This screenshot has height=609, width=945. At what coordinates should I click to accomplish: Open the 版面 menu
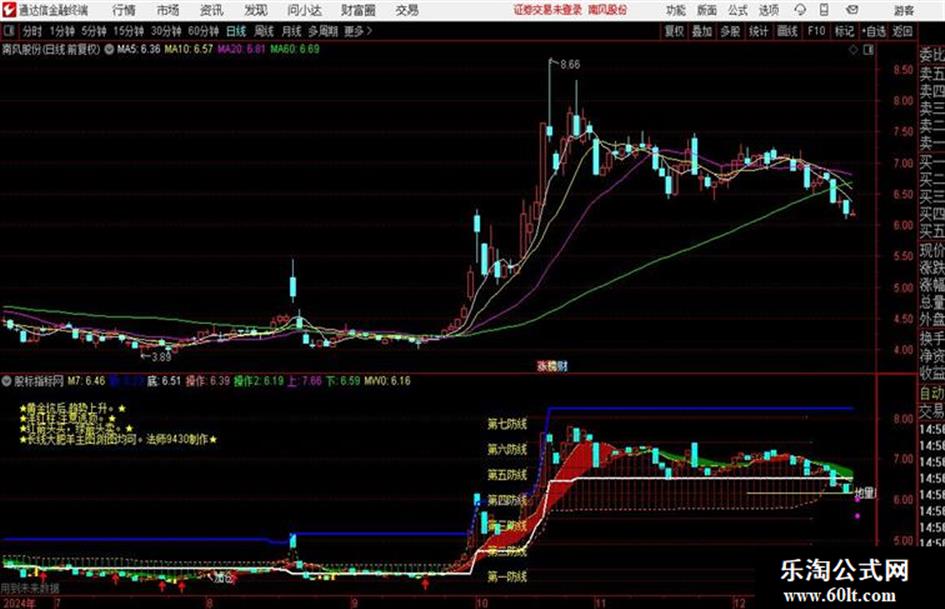point(707,10)
